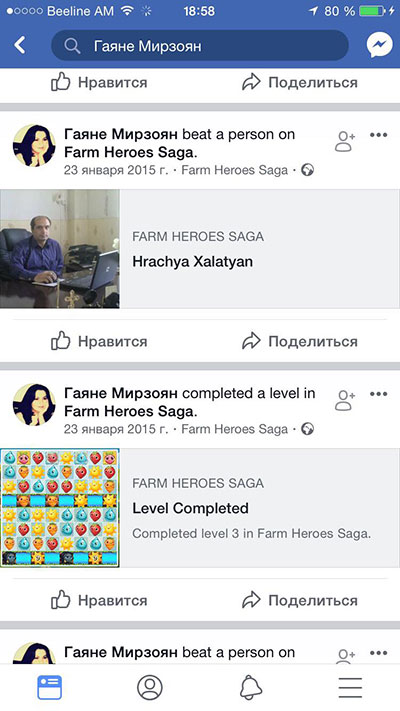
Task: Open three-dots menu on the bottom post
Action: 378,653
